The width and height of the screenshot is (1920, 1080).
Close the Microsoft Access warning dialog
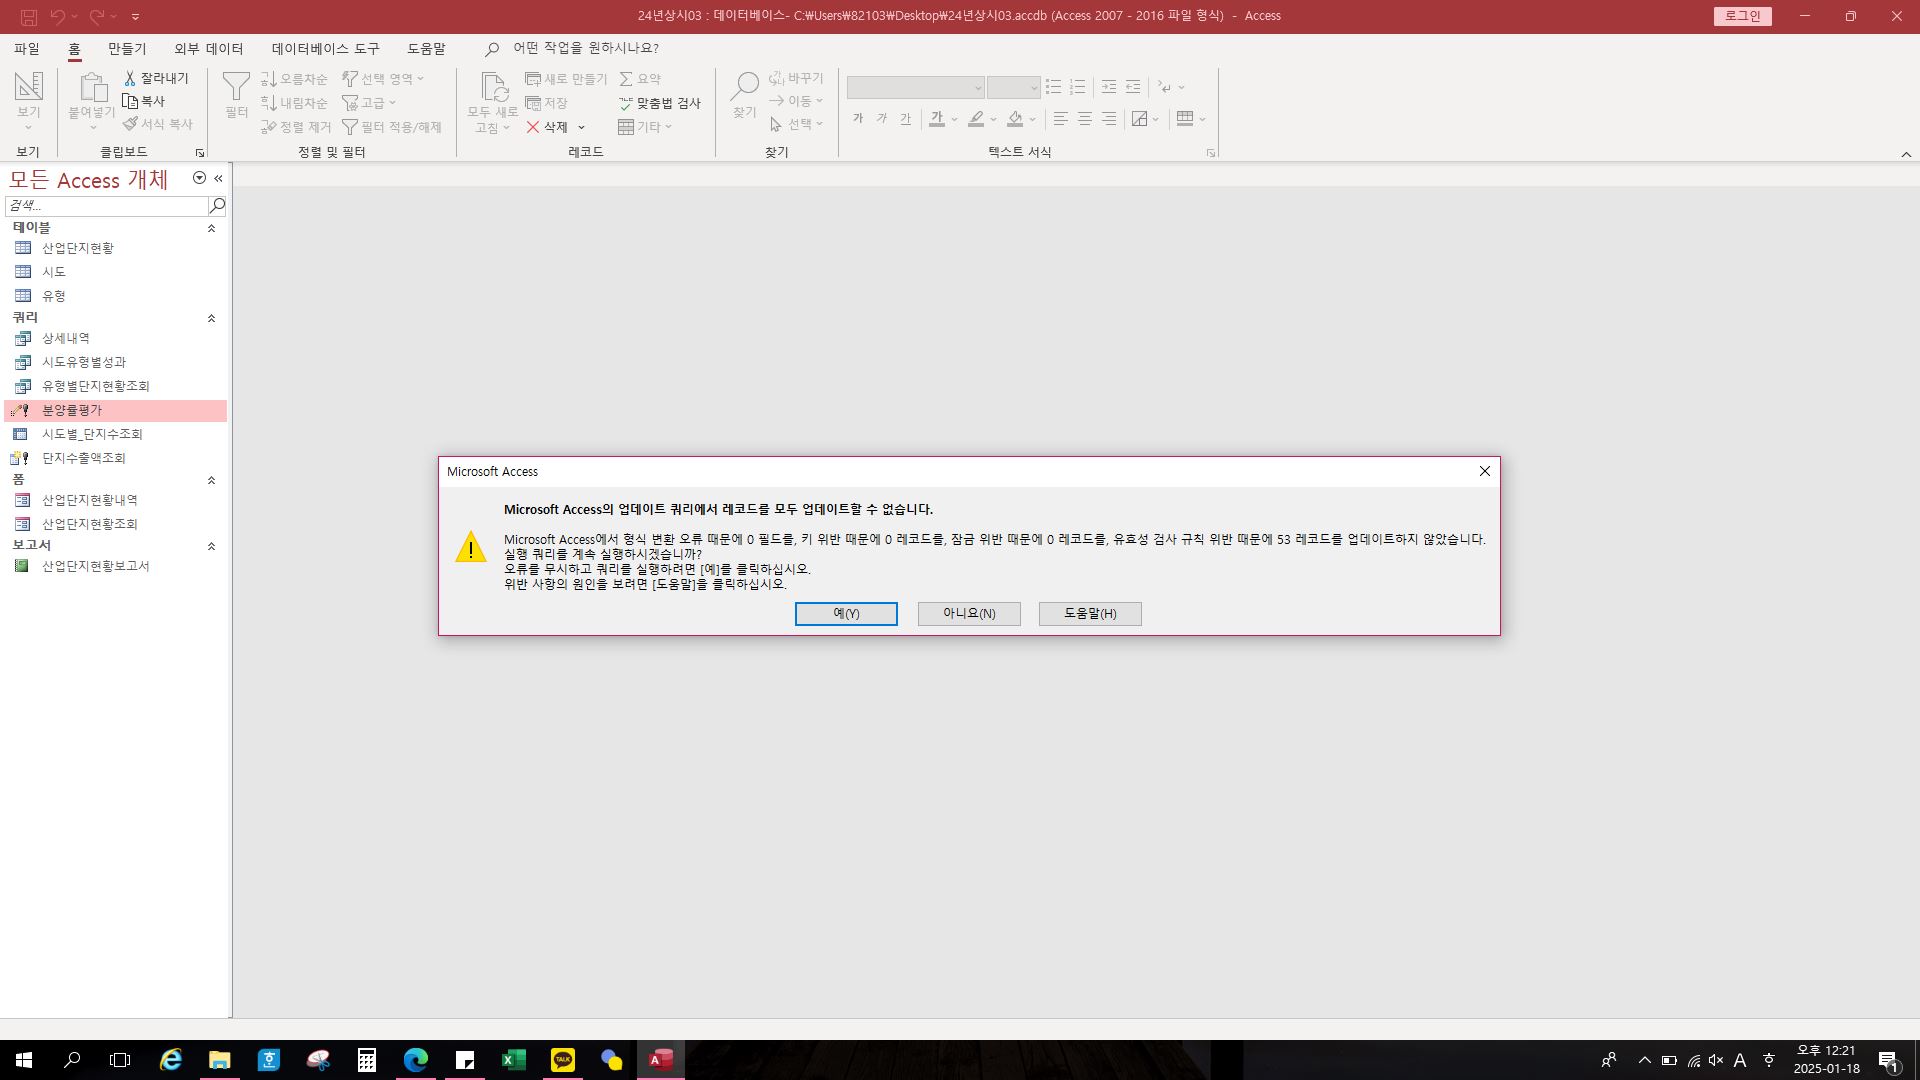(x=1485, y=471)
